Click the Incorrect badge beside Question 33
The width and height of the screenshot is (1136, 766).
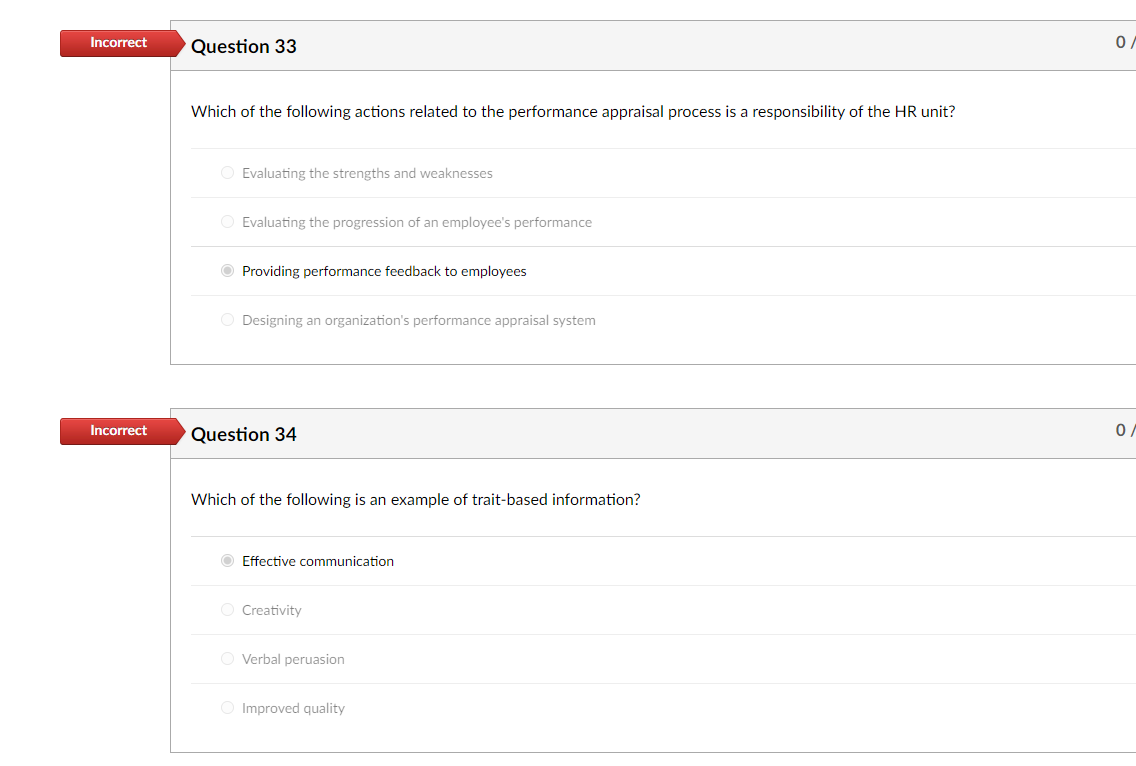click(118, 43)
